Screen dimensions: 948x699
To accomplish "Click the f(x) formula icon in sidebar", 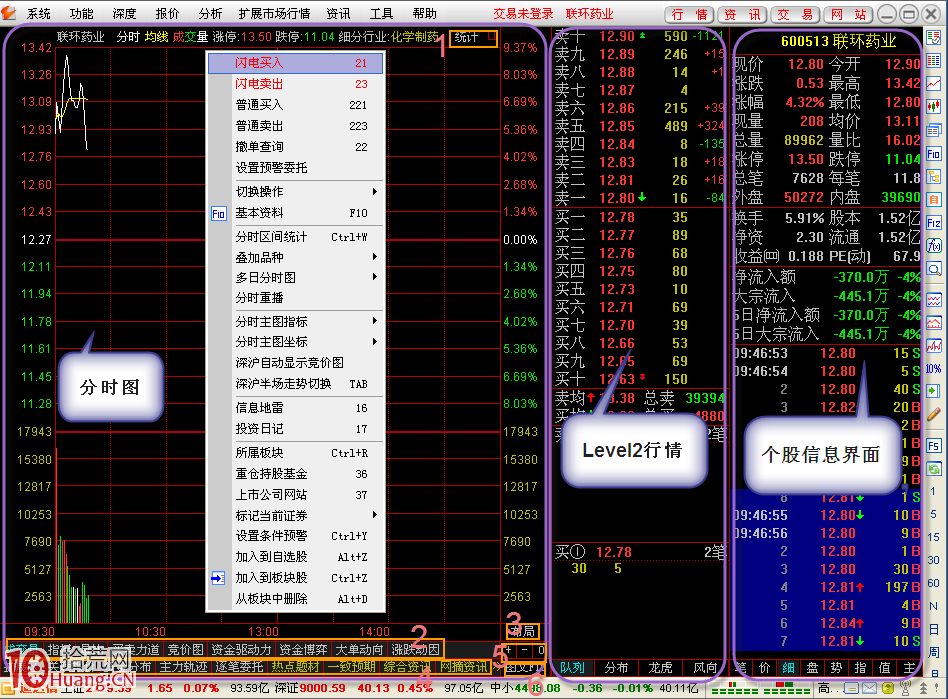I will [x=934, y=246].
